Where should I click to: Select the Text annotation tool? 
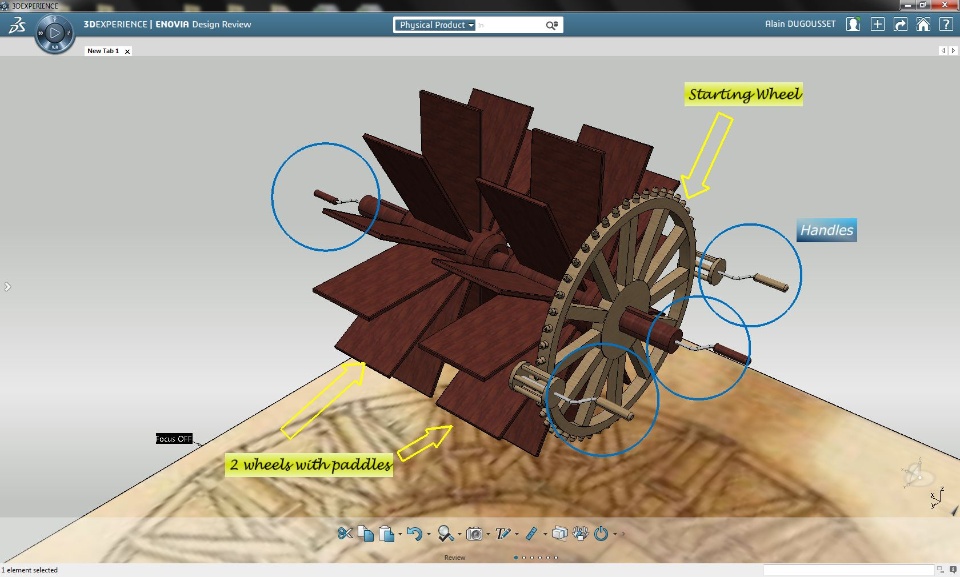[x=503, y=534]
